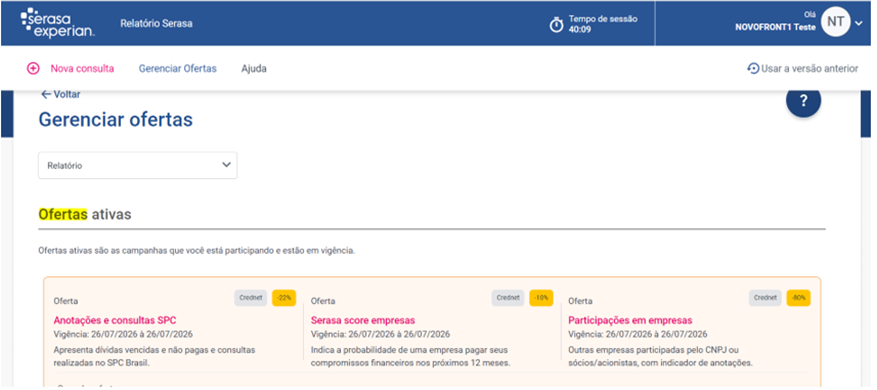
Task: Click the NOVOFRONT1 Teste user name
Action: click(775, 27)
